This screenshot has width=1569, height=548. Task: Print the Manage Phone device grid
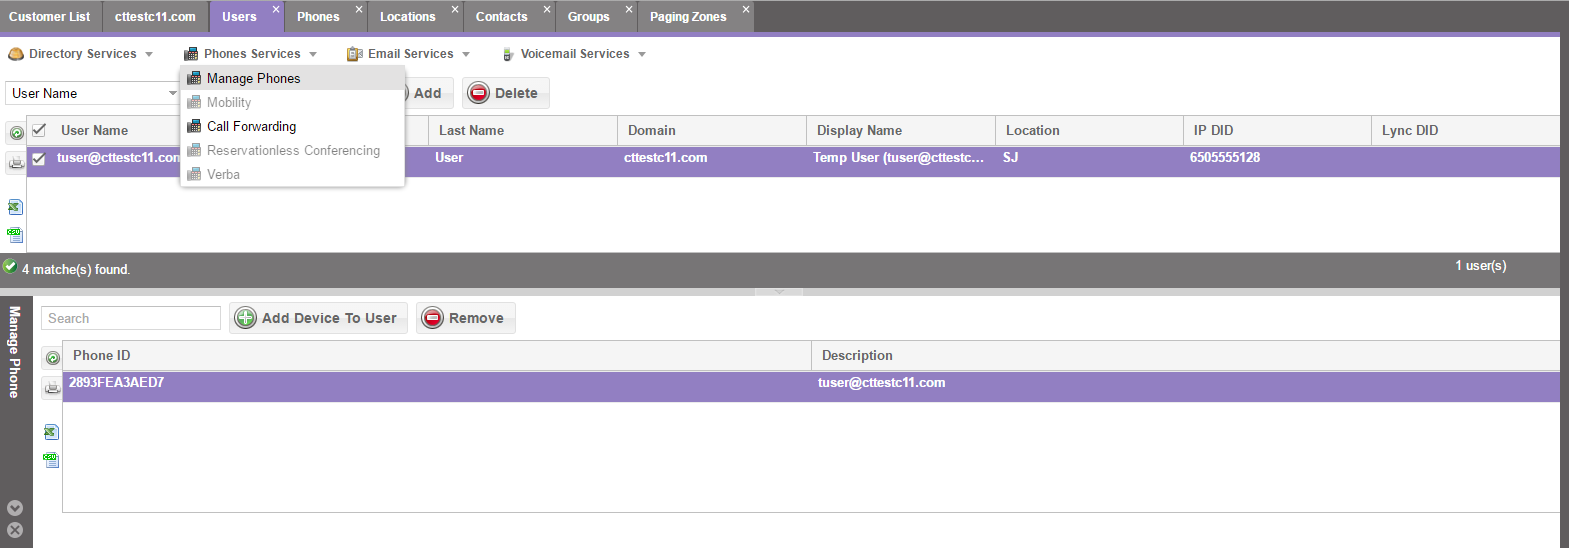pyautogui.click(x=52, y=387)
